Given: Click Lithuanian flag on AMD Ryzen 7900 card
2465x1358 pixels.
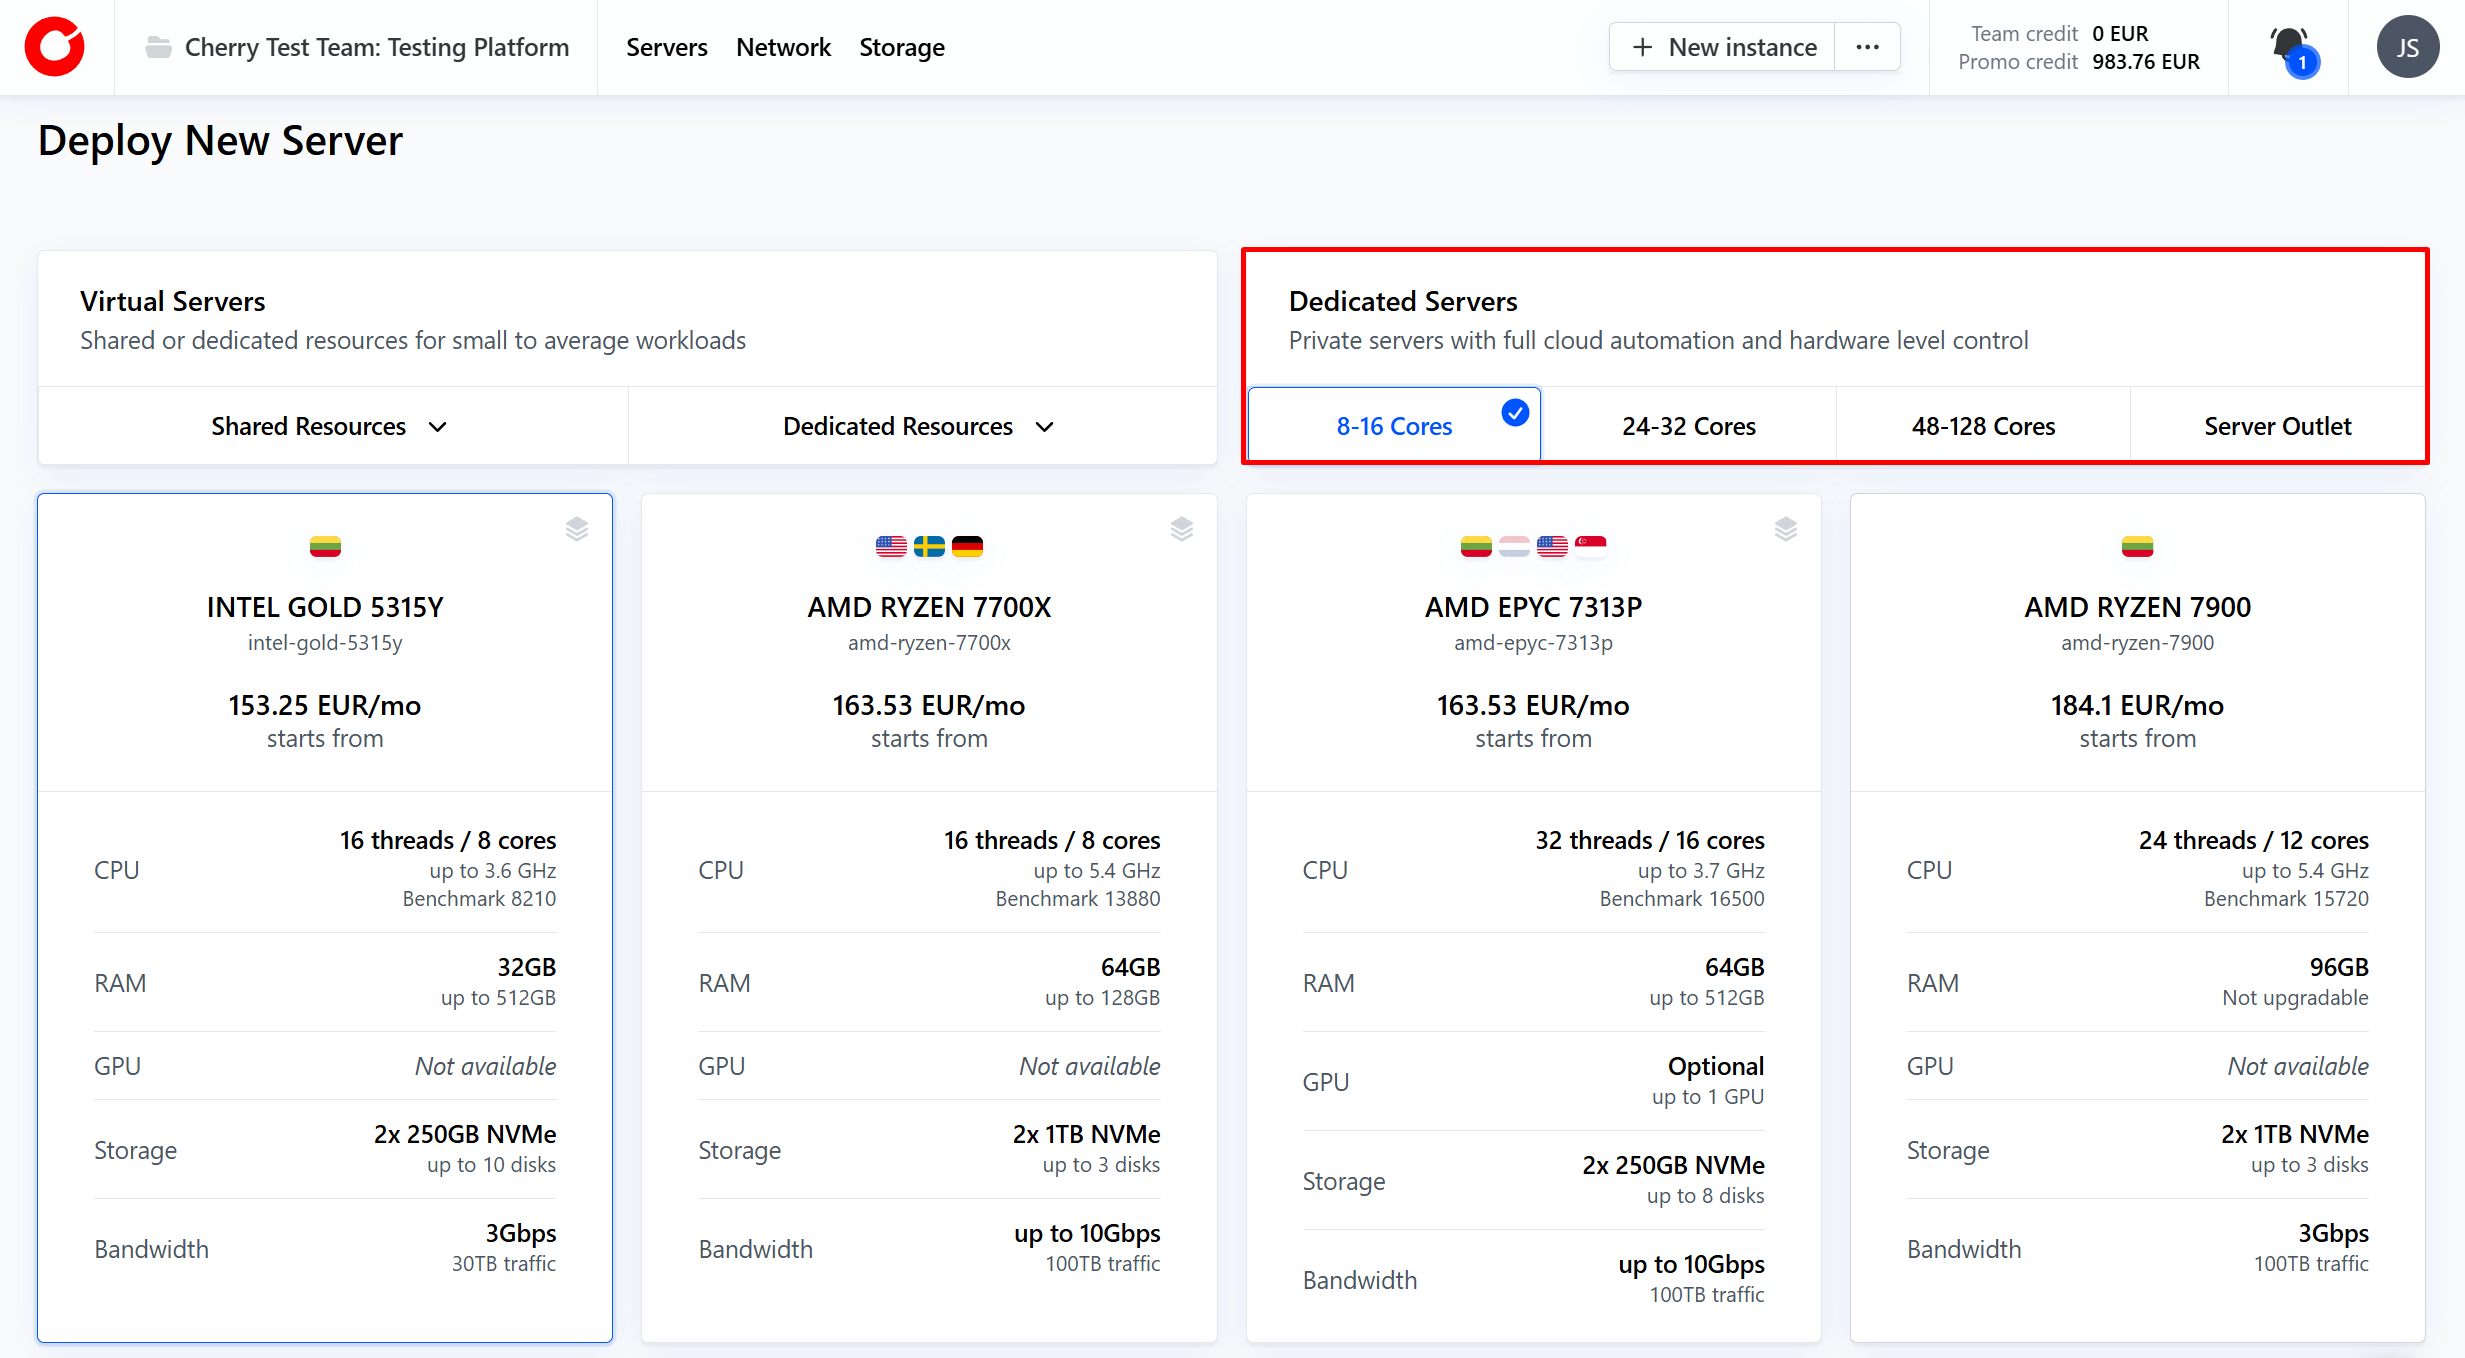Looking at the screenshot, I should [2137, 546].
